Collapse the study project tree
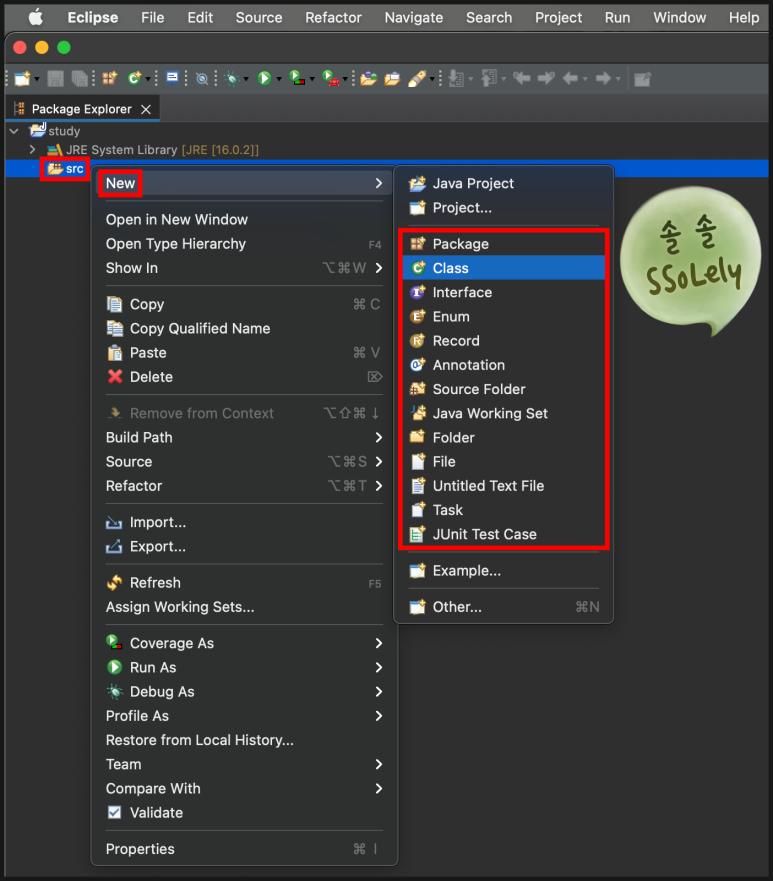The image size is (773, 881). (x=15, y=131)
